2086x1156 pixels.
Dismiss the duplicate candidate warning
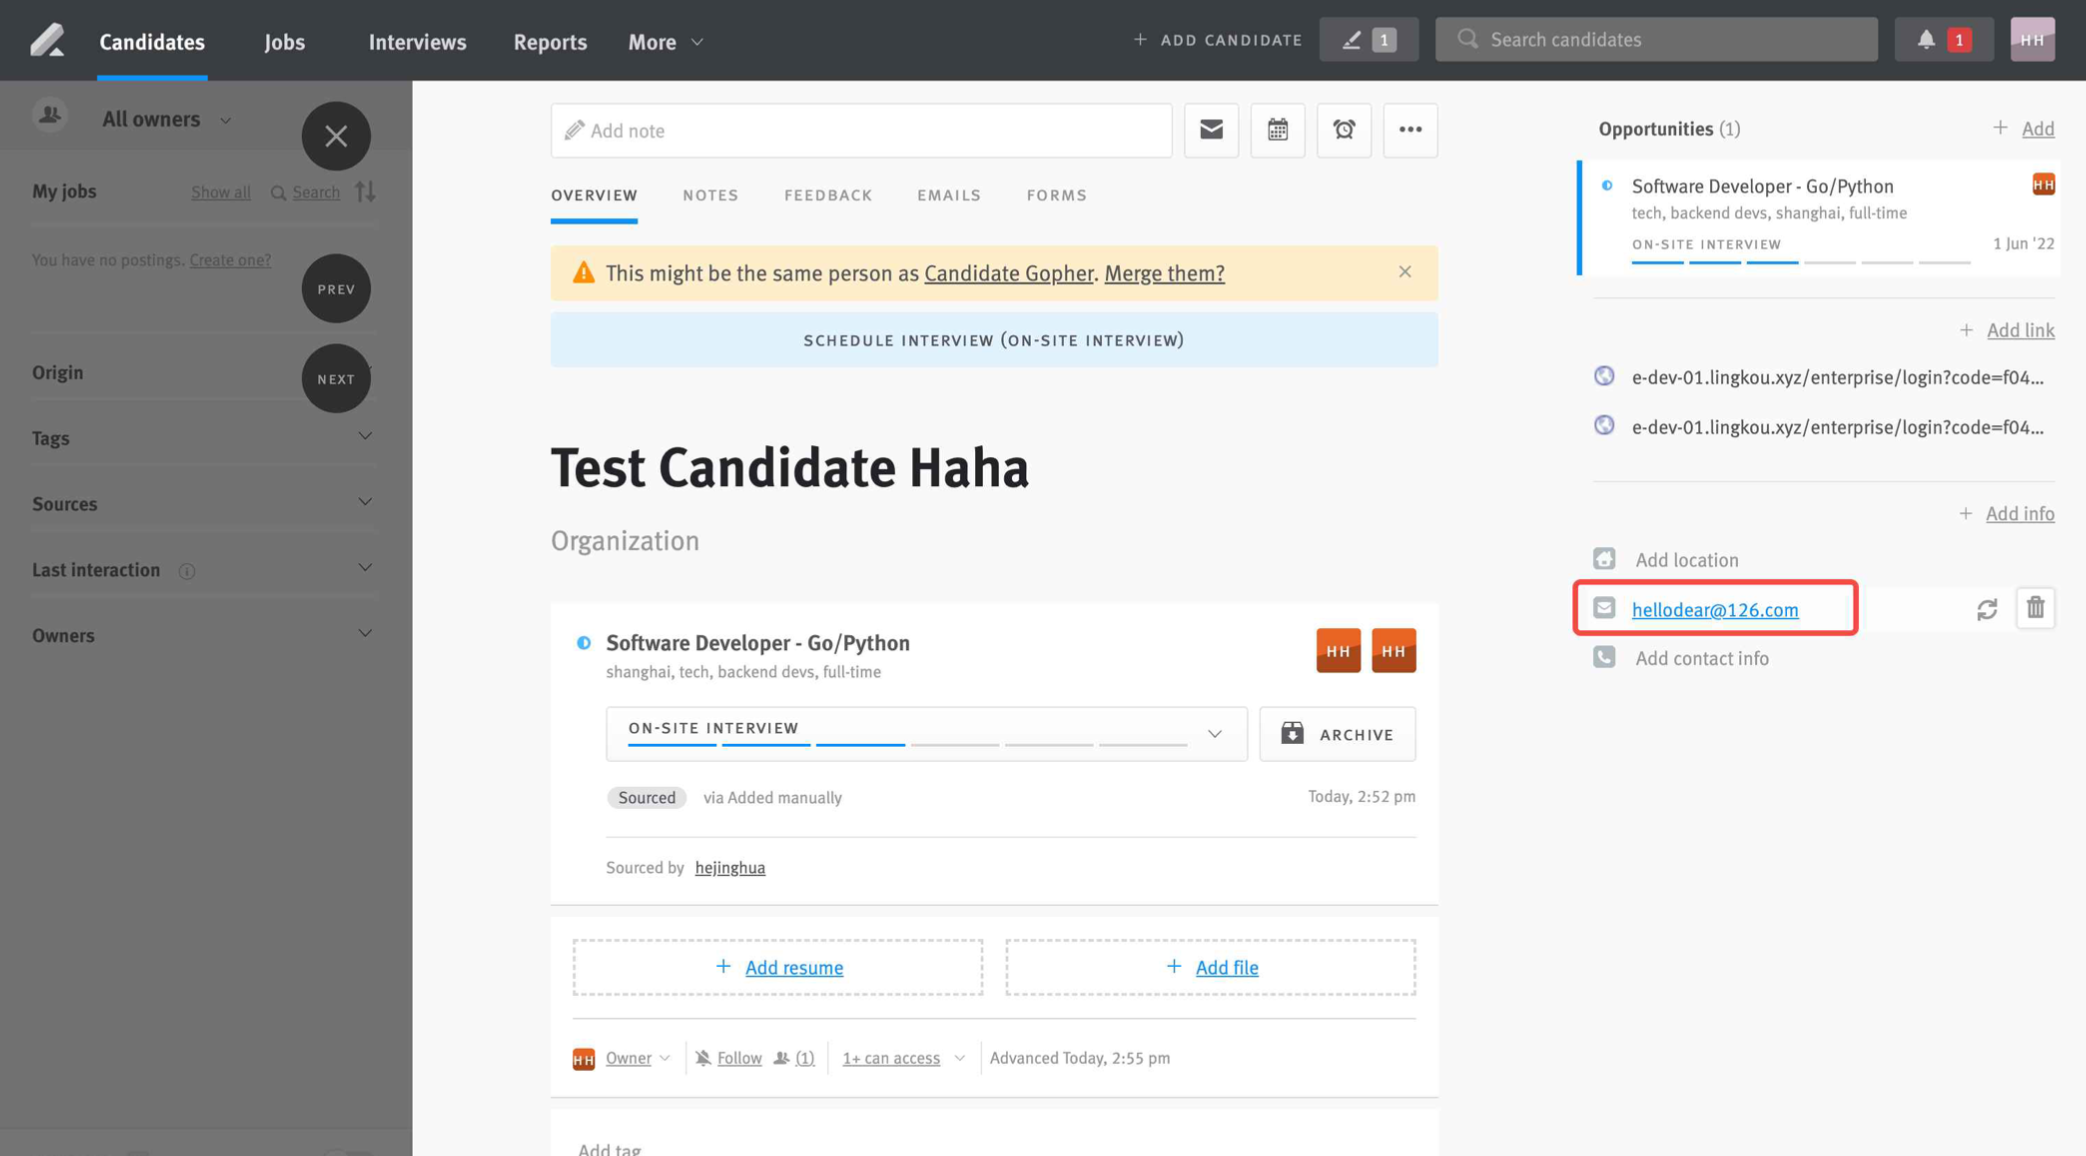1405,272
